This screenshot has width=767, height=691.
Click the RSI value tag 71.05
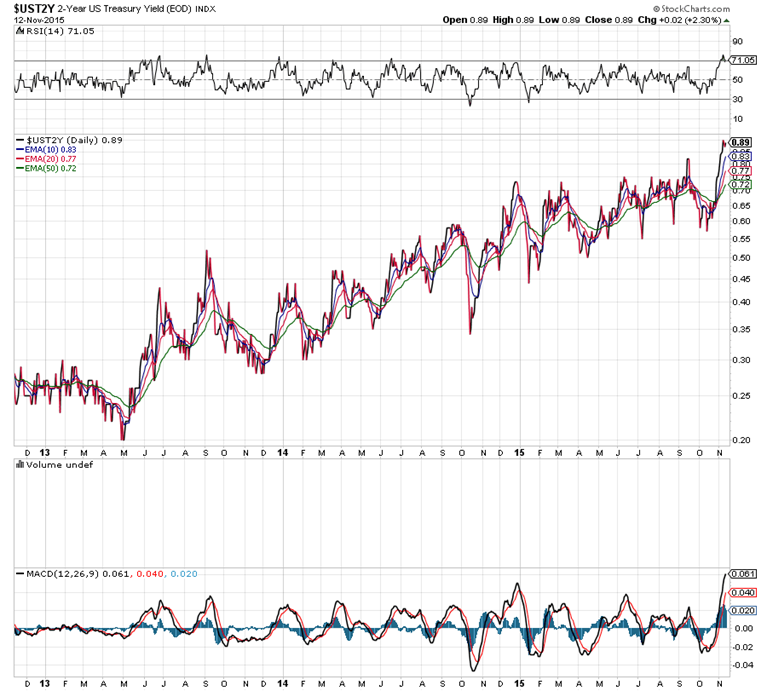click(x=742, y=60)
